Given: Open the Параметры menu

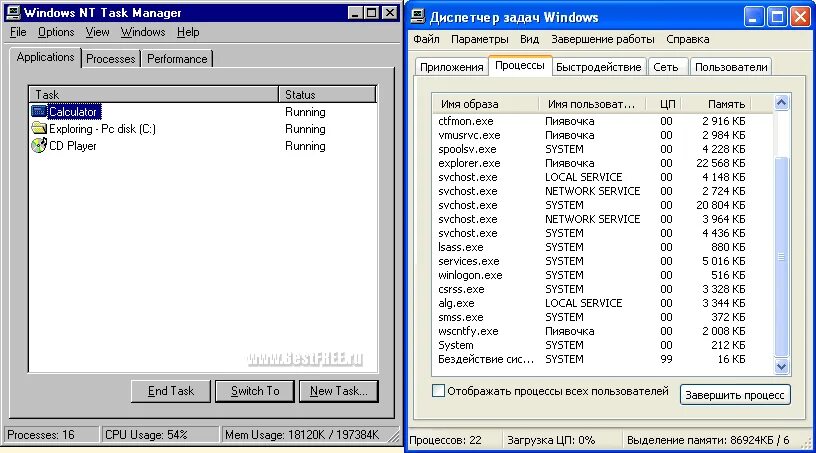Looking at the screenshot, I should click(479, 40).
